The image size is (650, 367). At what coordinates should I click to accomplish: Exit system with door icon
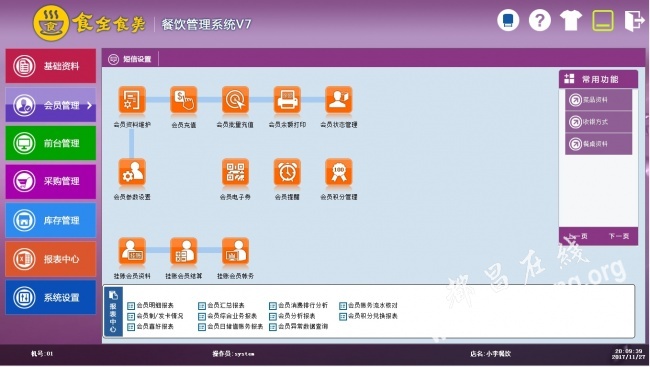click(634, 20)
